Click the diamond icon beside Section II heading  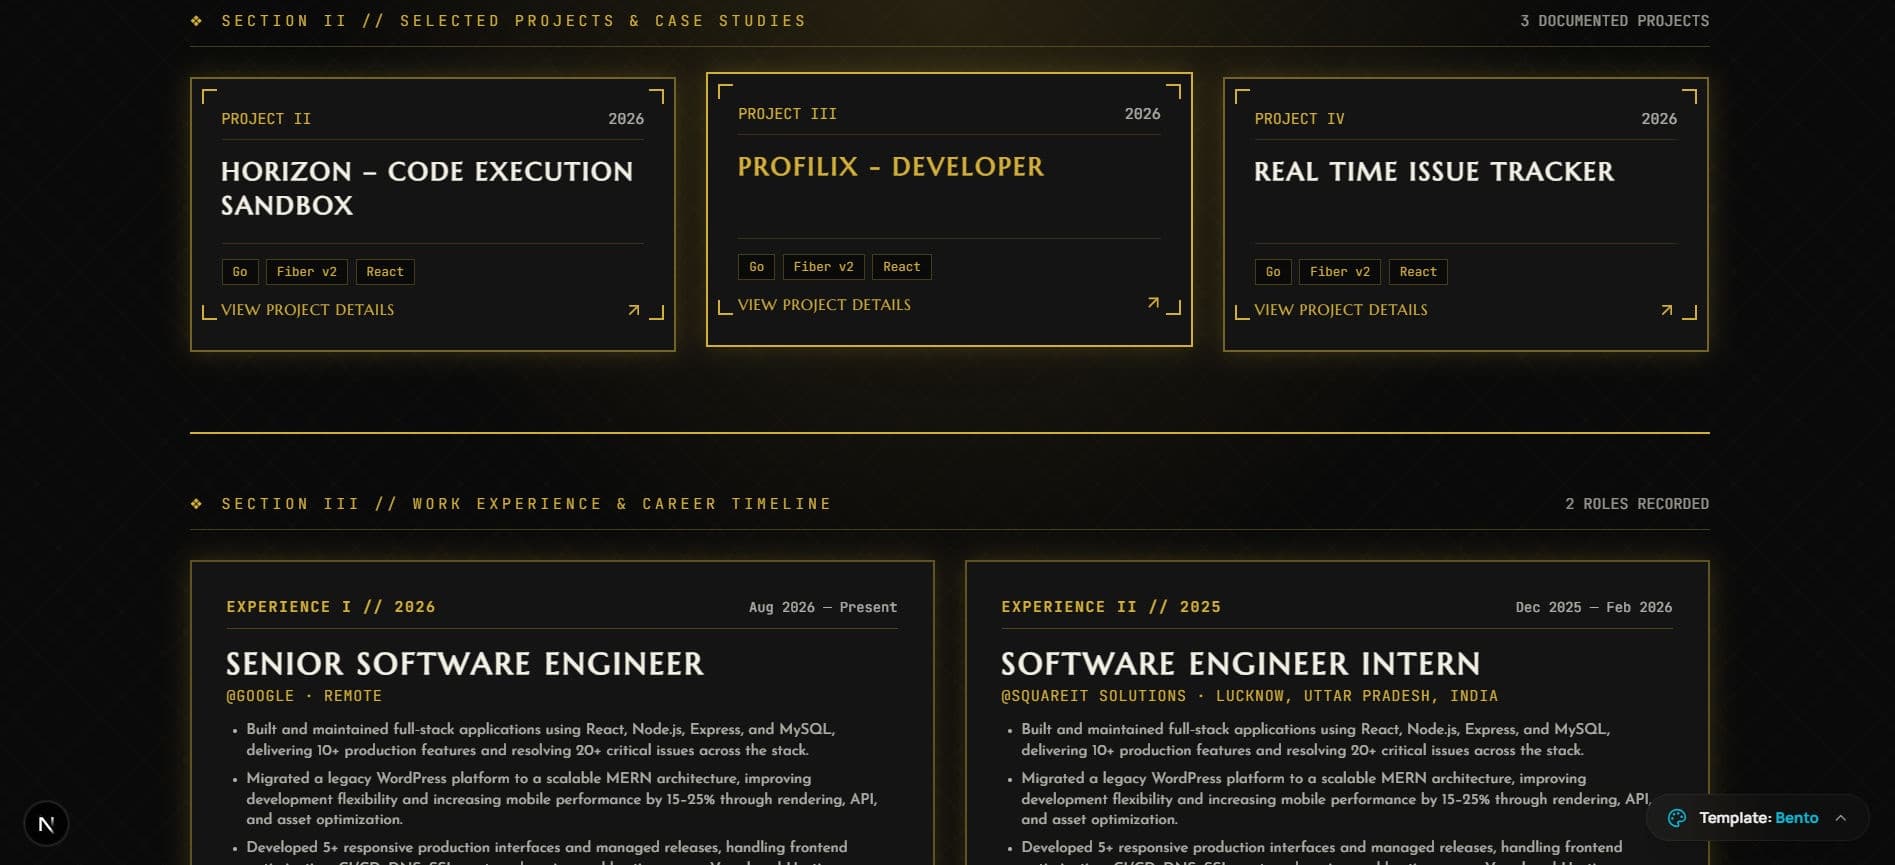click(x=196, y=20)
